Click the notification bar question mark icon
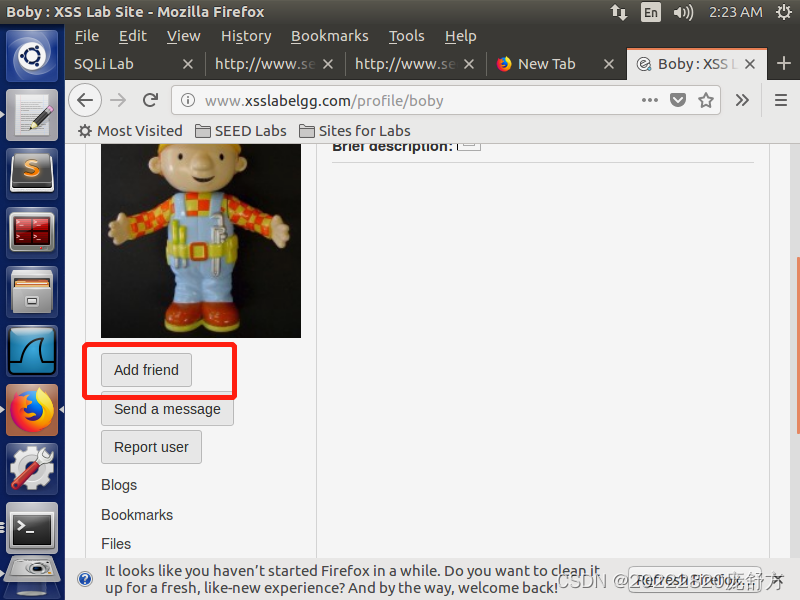 (x=85, y=579)
